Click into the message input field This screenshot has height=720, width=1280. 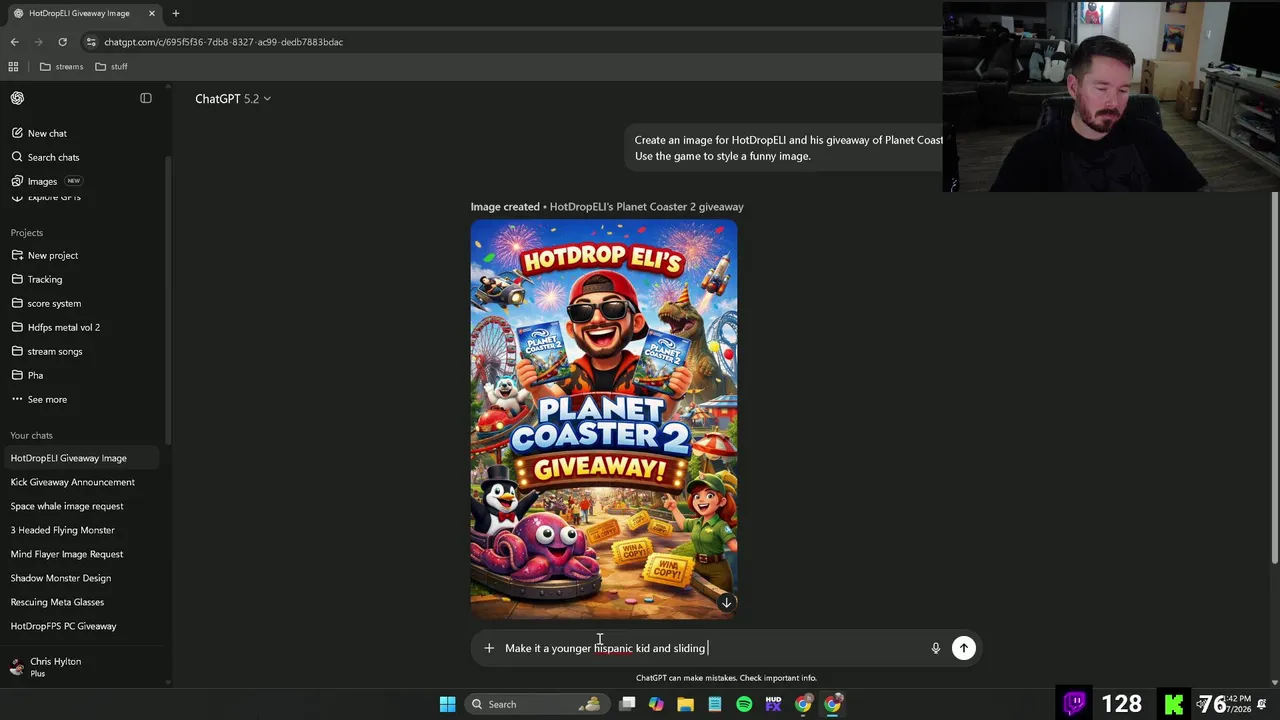tap(710, 648)
